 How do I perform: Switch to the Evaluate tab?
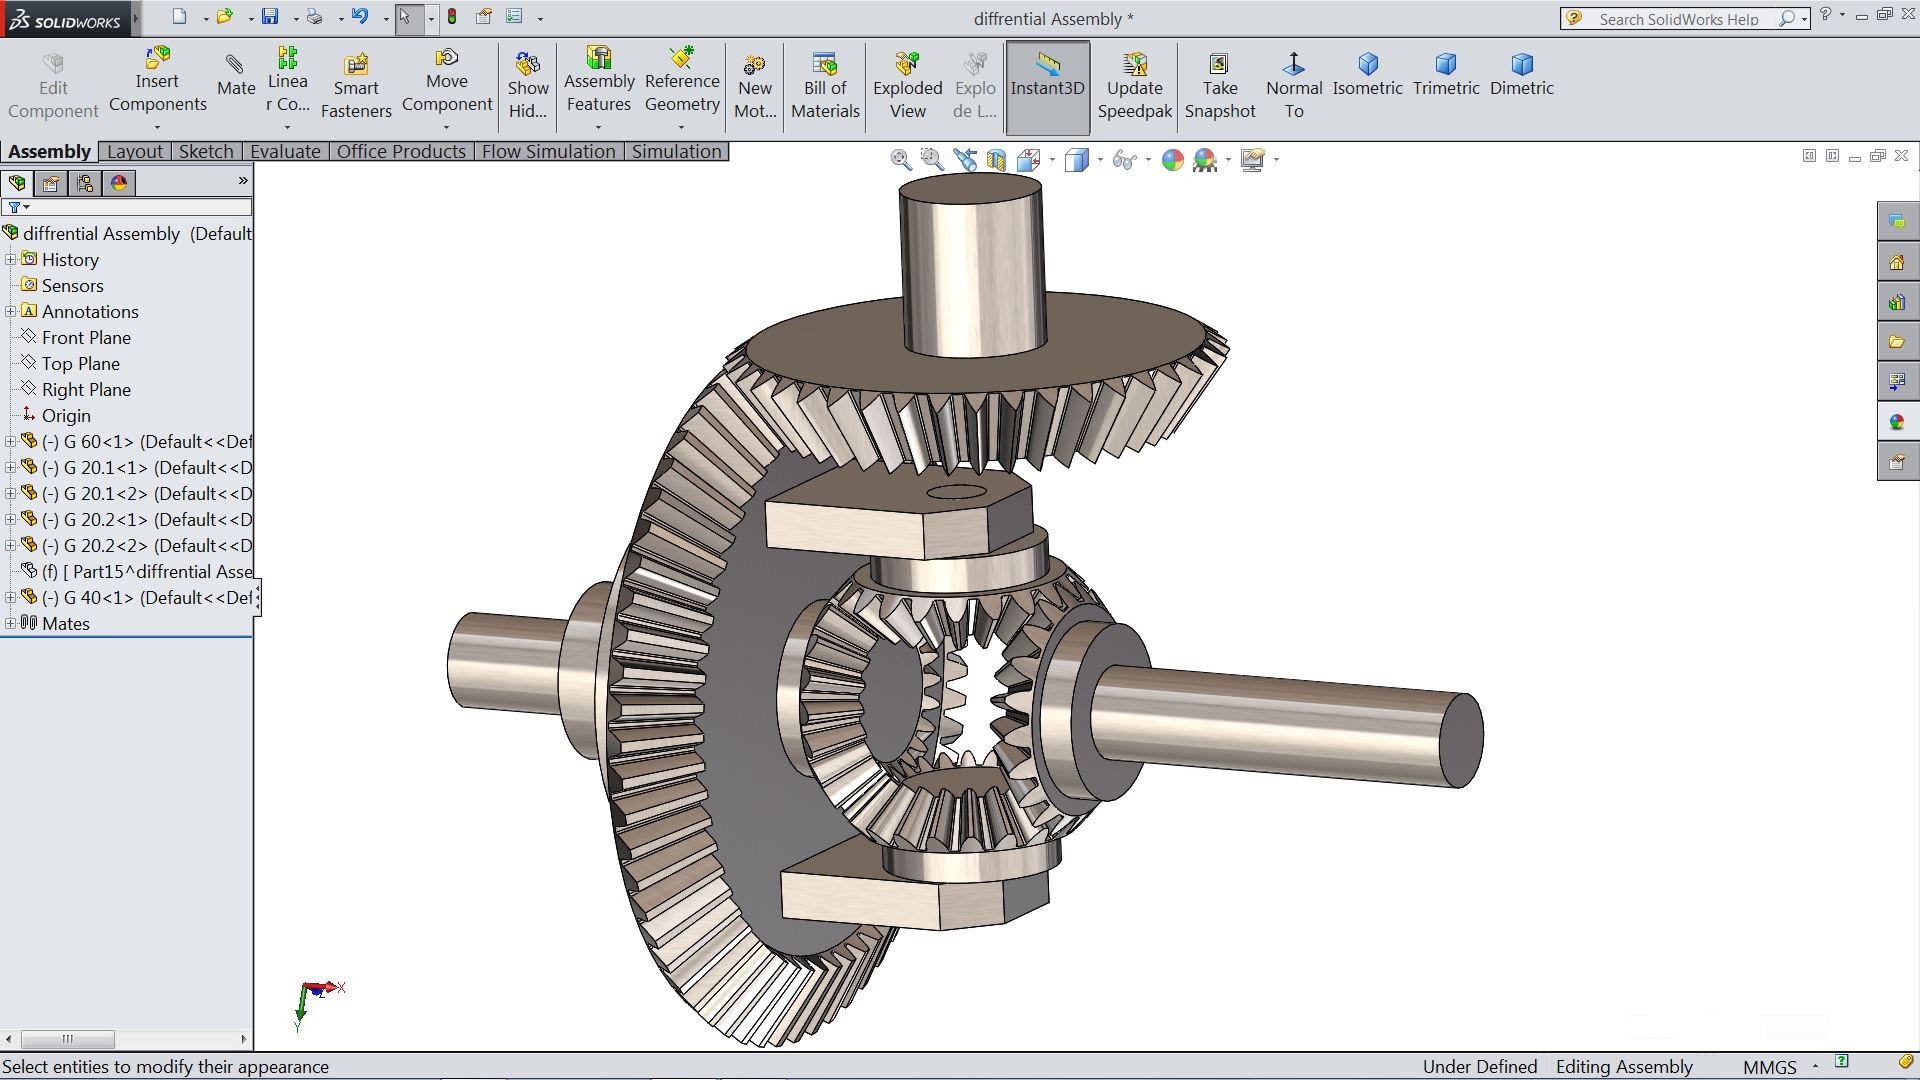[285, 151]
